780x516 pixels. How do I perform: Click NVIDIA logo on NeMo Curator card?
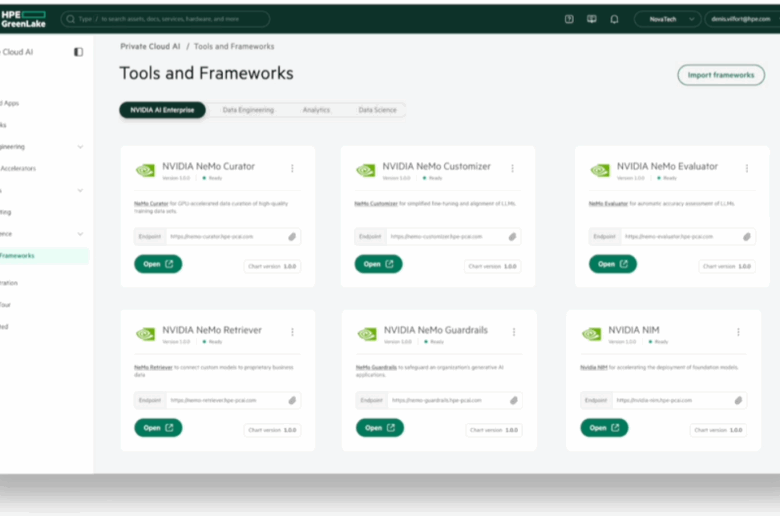(145, 171)
